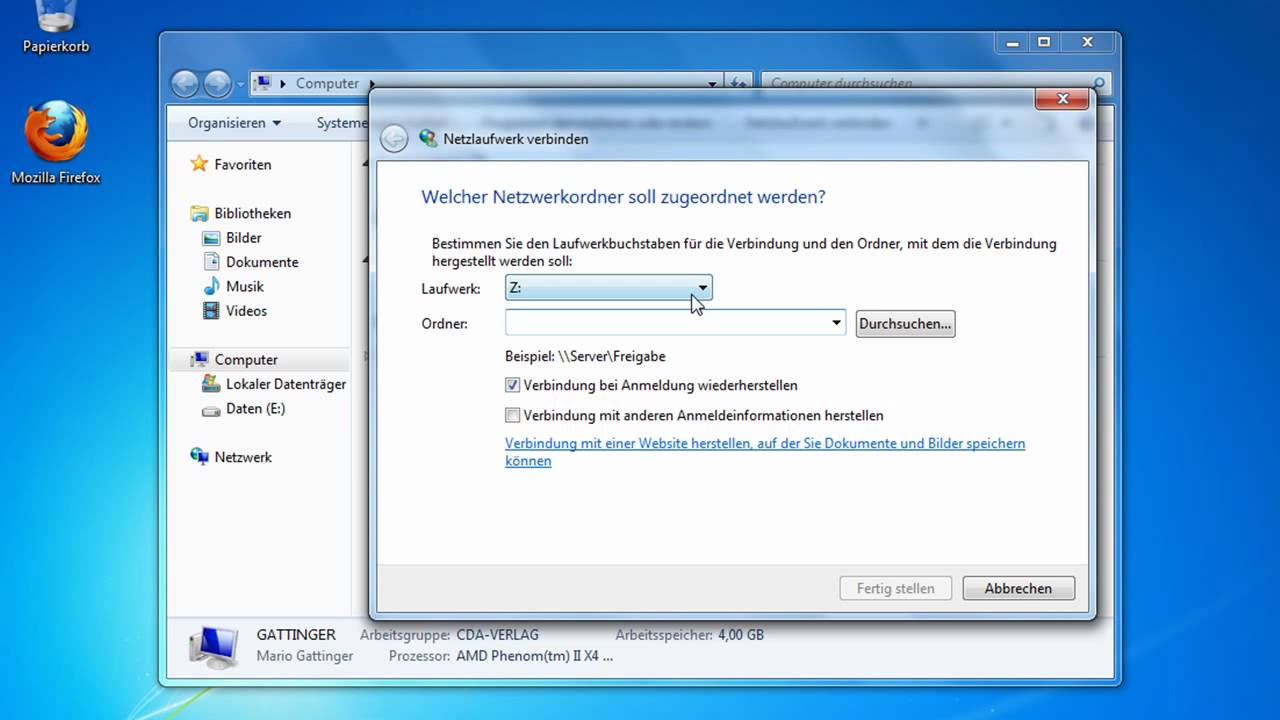
Task: Click the Systemeigenschaften toolbar item
Action: pyautogui.click(x=342, y=123)
